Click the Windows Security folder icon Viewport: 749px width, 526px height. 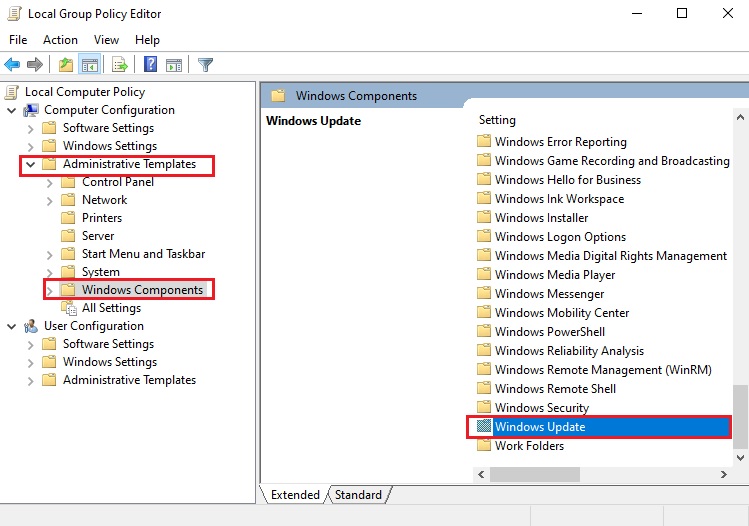tap(484, 407)
